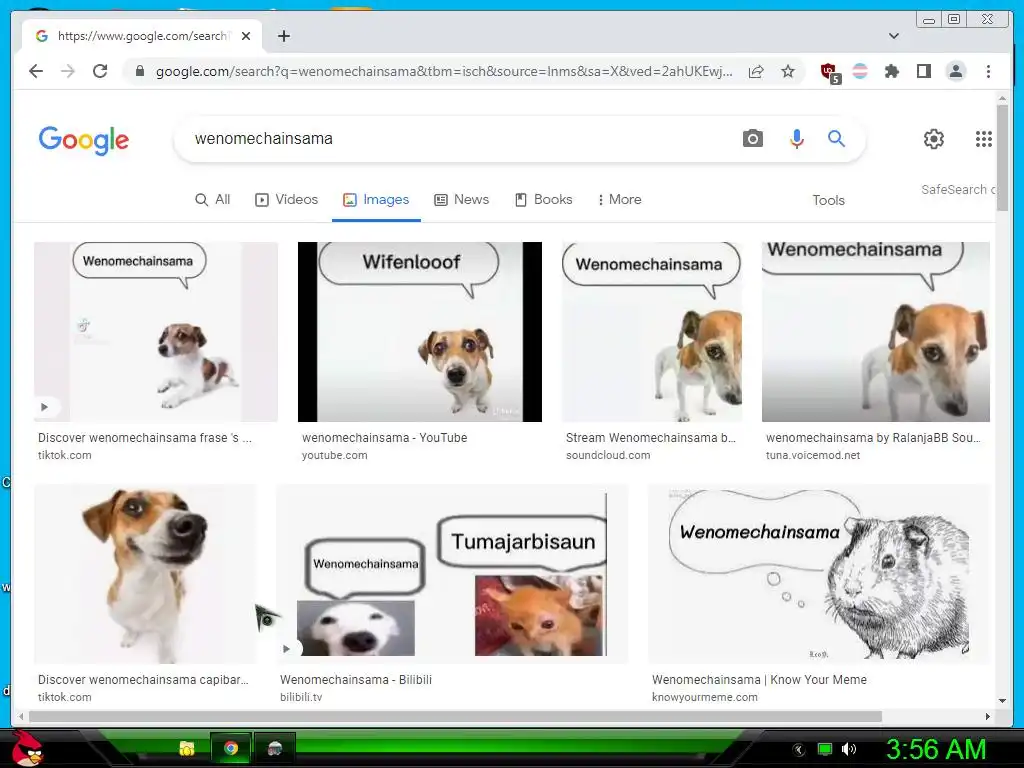Click the 3:56 AM taskbar clock
1024x768 pixels.
tap(935, 750)
